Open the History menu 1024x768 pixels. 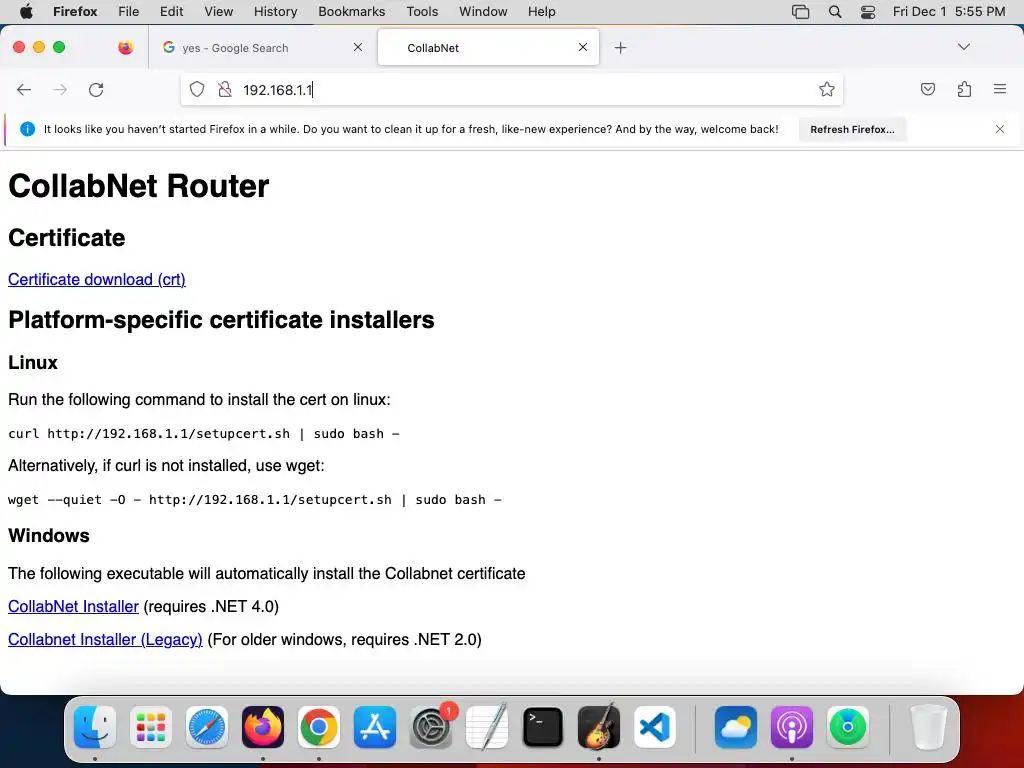pos(276,12)
